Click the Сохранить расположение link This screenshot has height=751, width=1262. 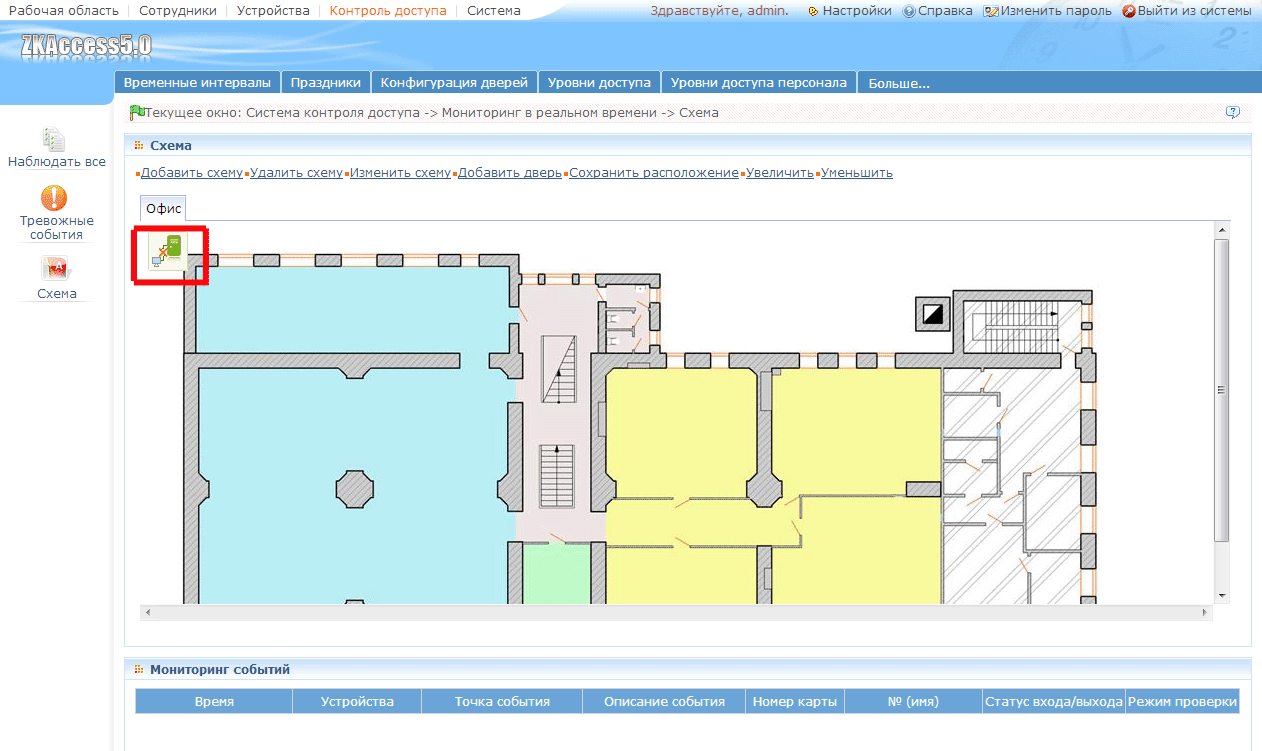[x=653, y=173]
